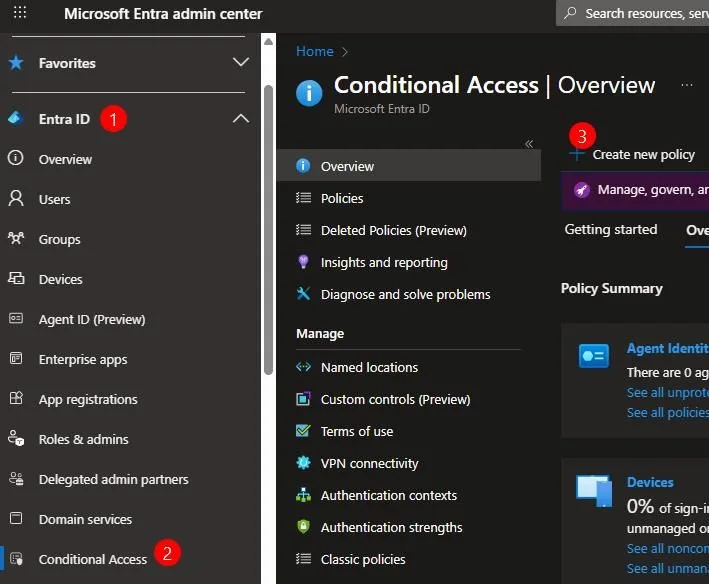The image size is (709, 584).
Task: Click the Manage, govern banner rocket icon
Action: point(582,190)
